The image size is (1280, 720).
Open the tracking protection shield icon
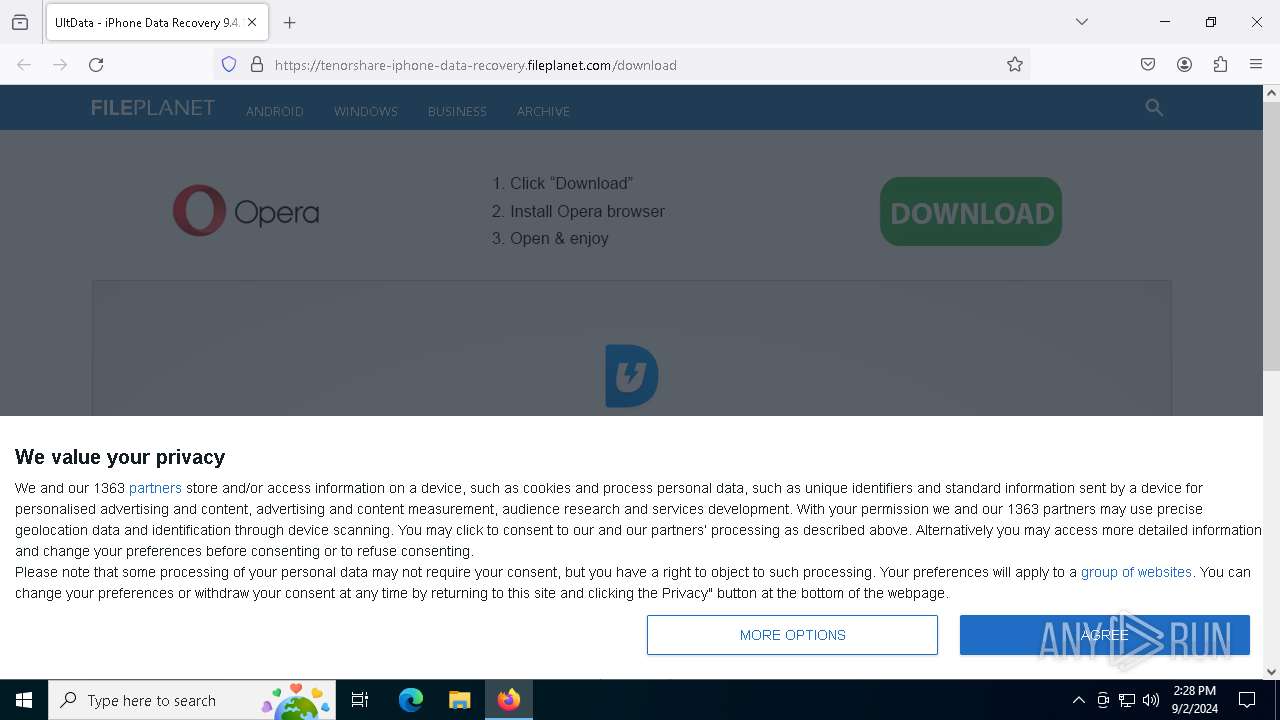click(x=229, y=65)
